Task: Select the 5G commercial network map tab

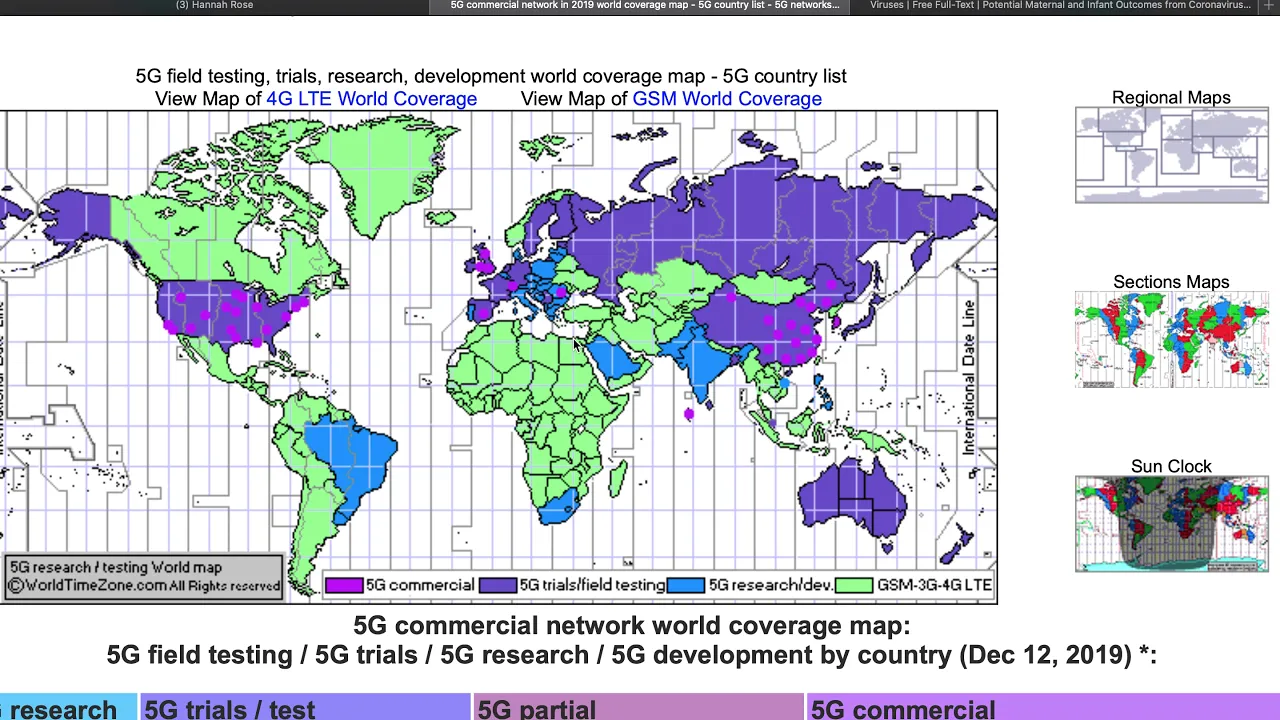Action: (644, 6)
